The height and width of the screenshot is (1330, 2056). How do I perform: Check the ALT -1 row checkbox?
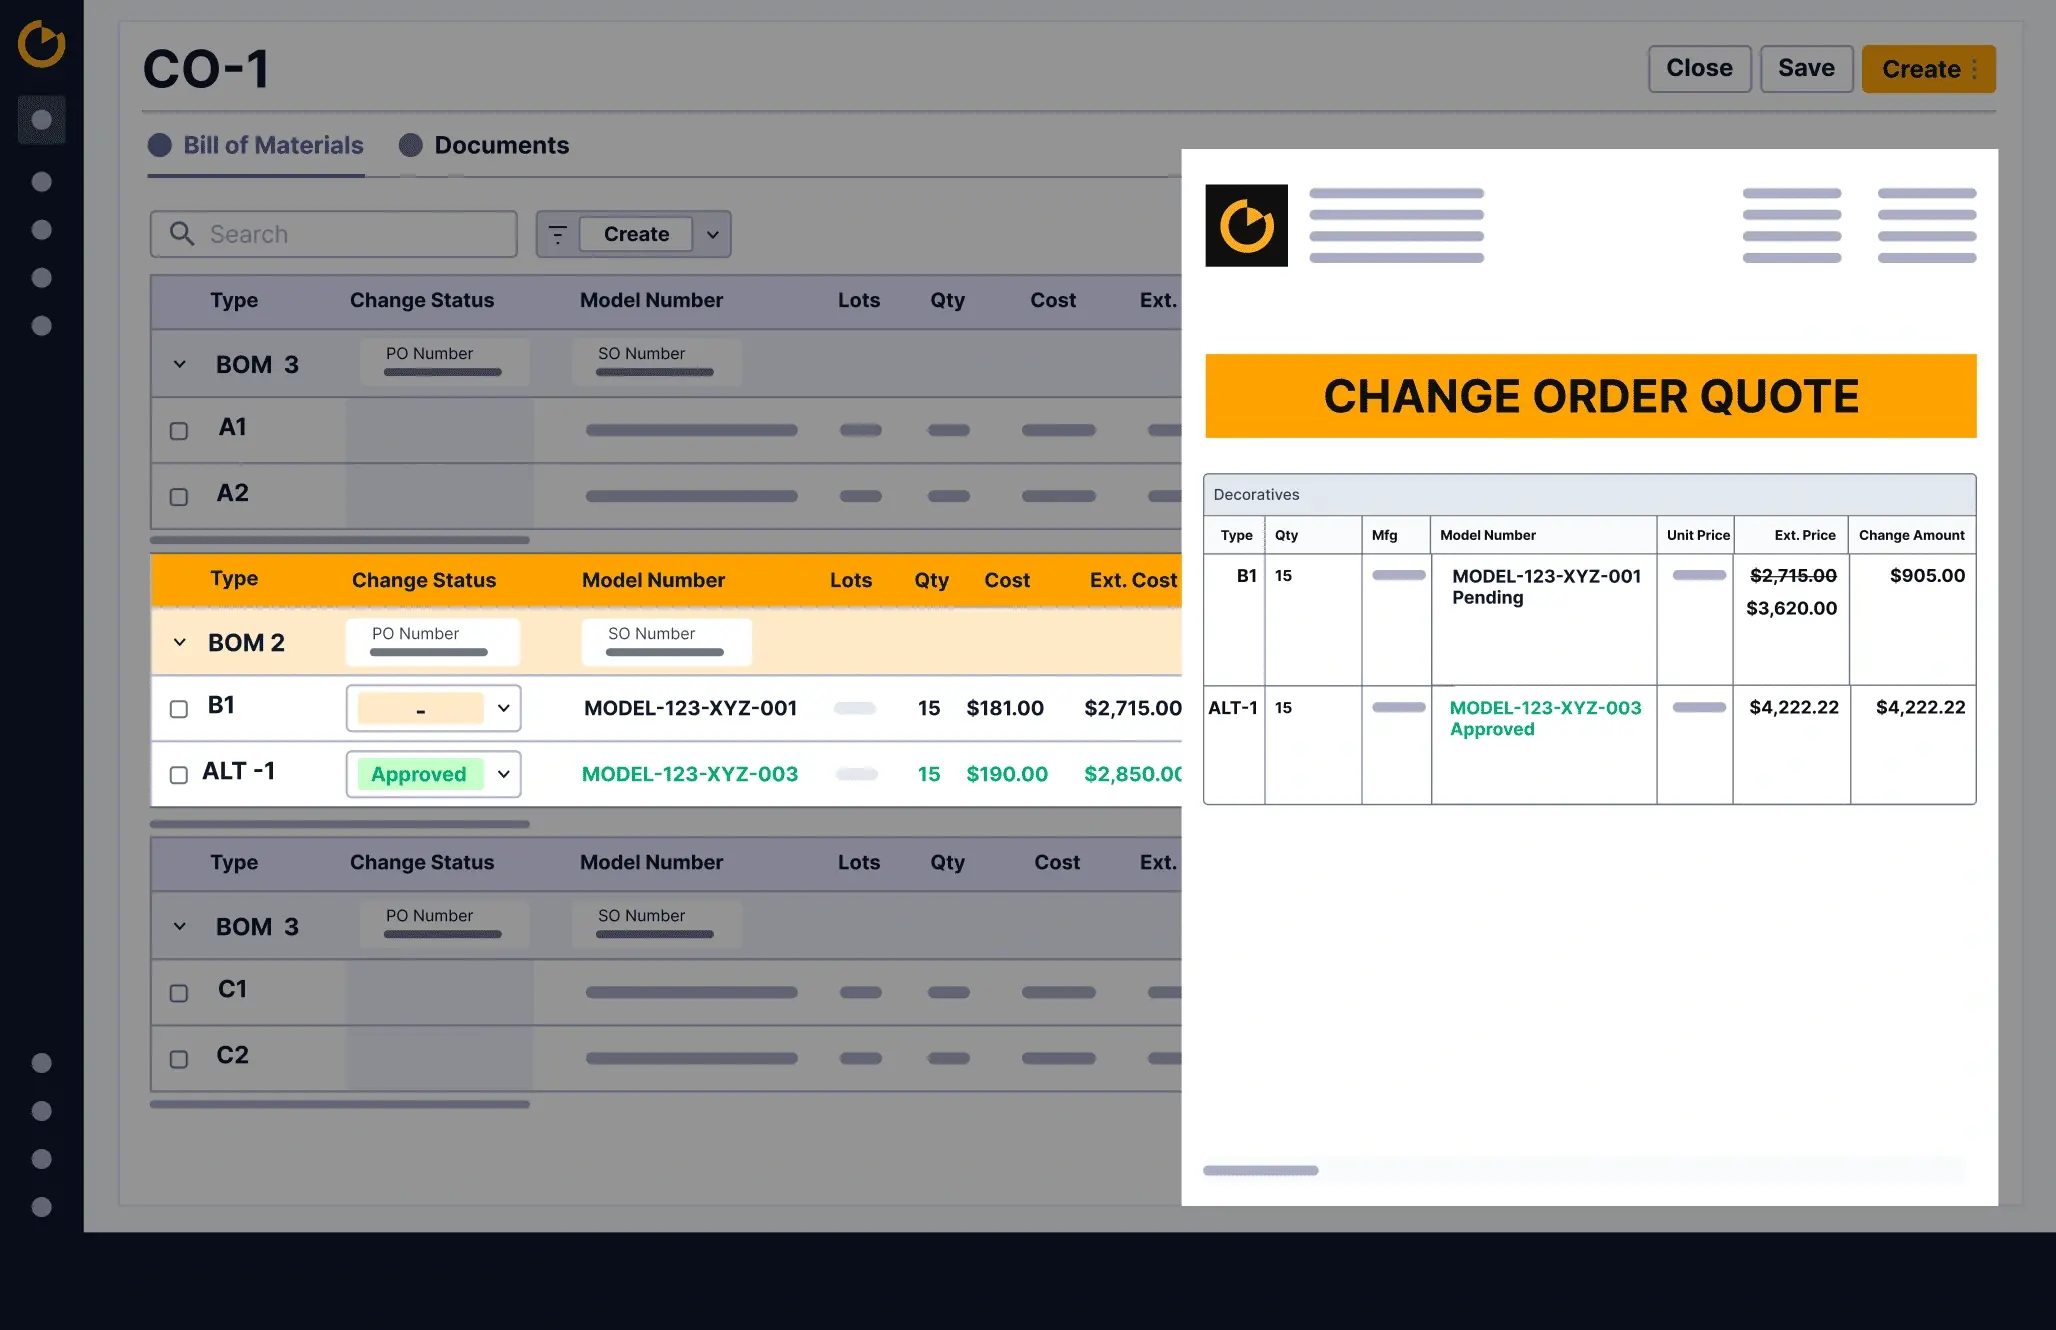click(x=179, y=775)
